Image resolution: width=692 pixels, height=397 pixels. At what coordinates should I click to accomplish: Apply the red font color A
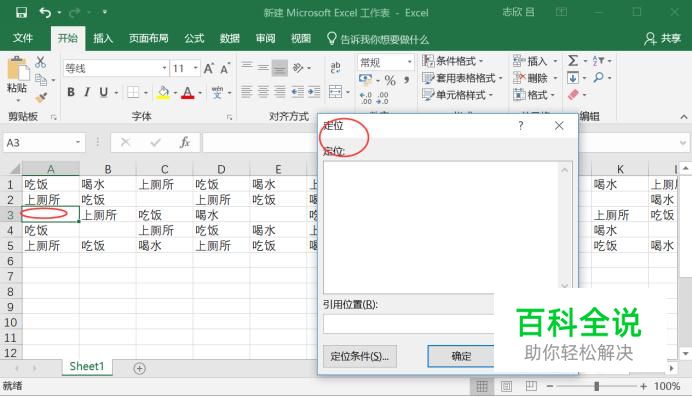click(188, 92)
